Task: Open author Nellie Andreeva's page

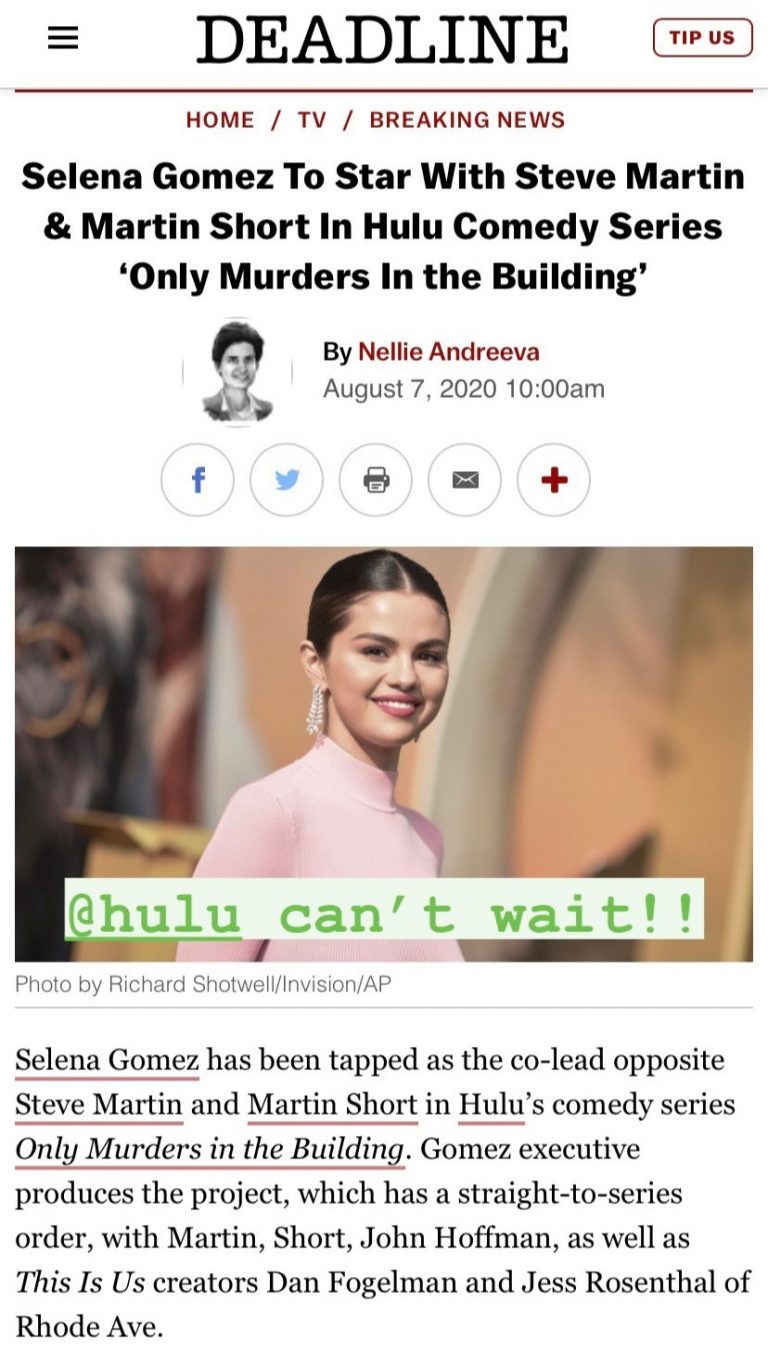Action: pyautogui.click(x=449, y=352)
